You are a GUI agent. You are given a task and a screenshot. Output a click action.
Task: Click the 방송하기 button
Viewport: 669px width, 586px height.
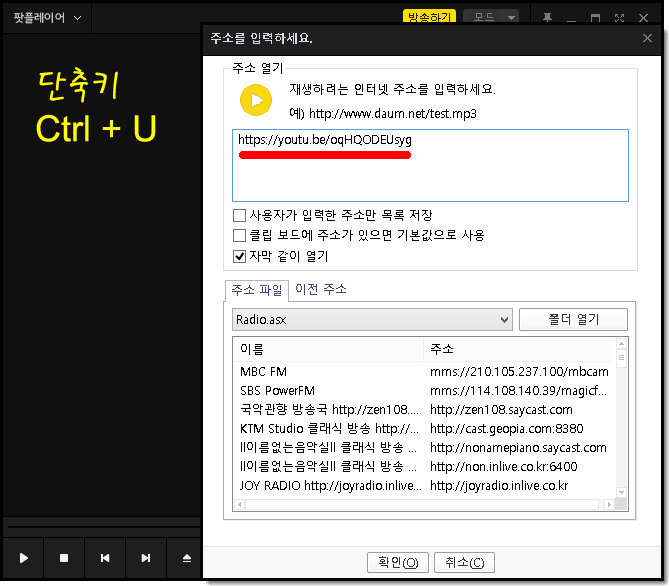pyautogui.click(x=429, y=17)
